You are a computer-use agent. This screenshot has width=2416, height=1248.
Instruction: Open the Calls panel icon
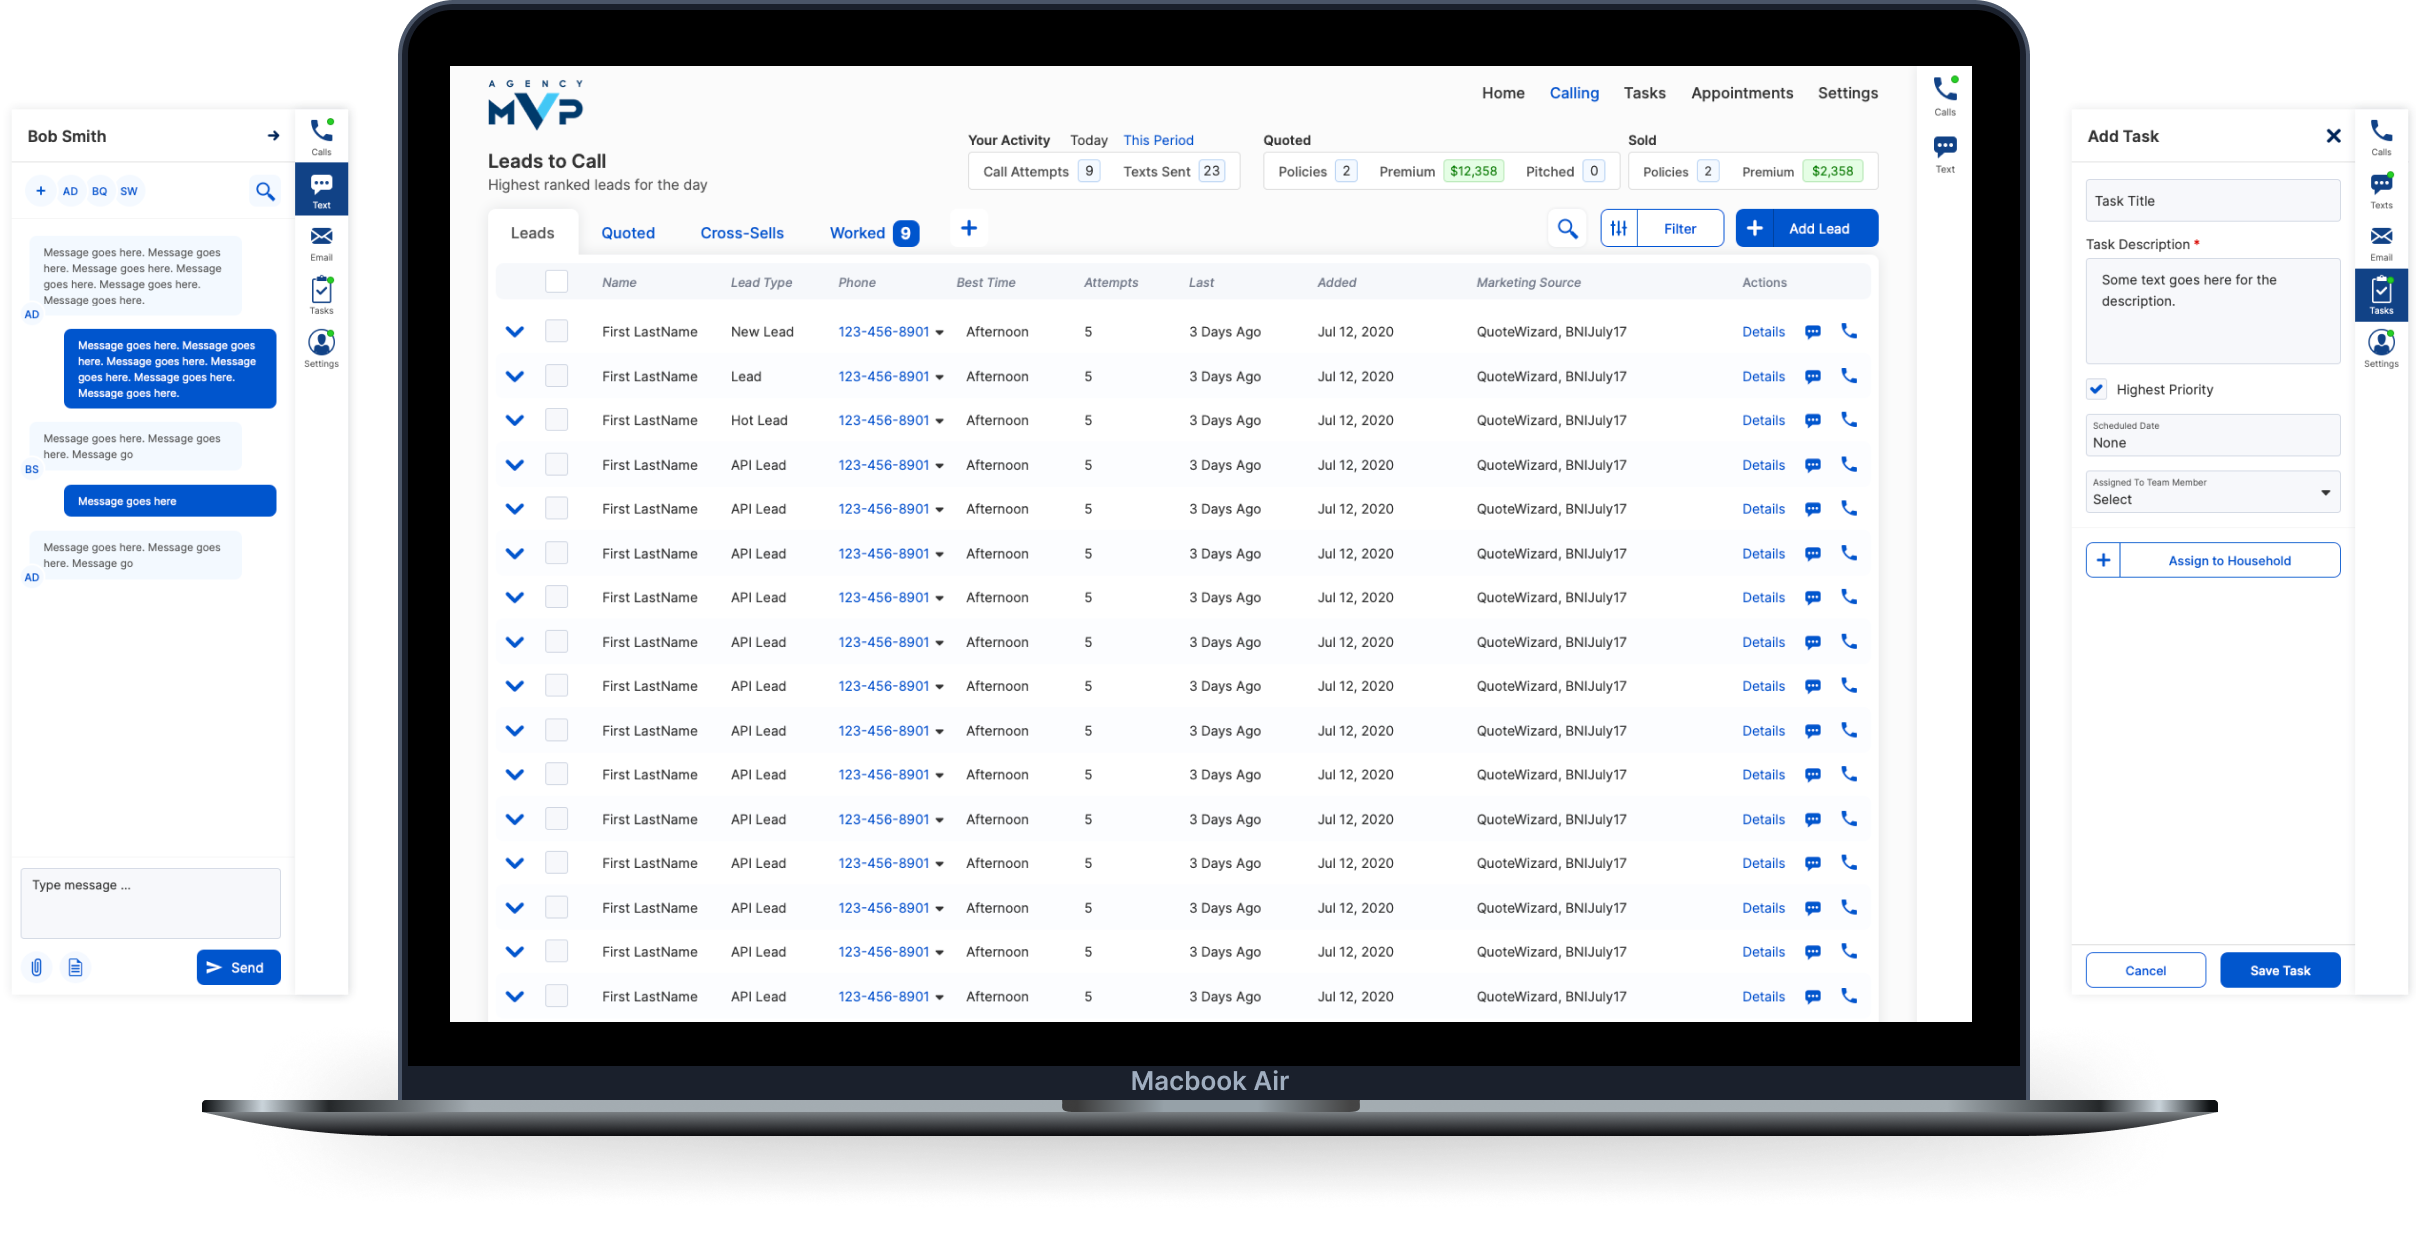click(321, 135)
